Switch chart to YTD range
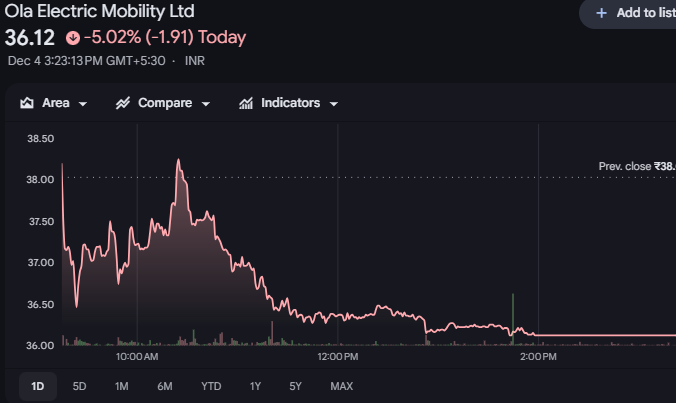 [x=211, y=386]
